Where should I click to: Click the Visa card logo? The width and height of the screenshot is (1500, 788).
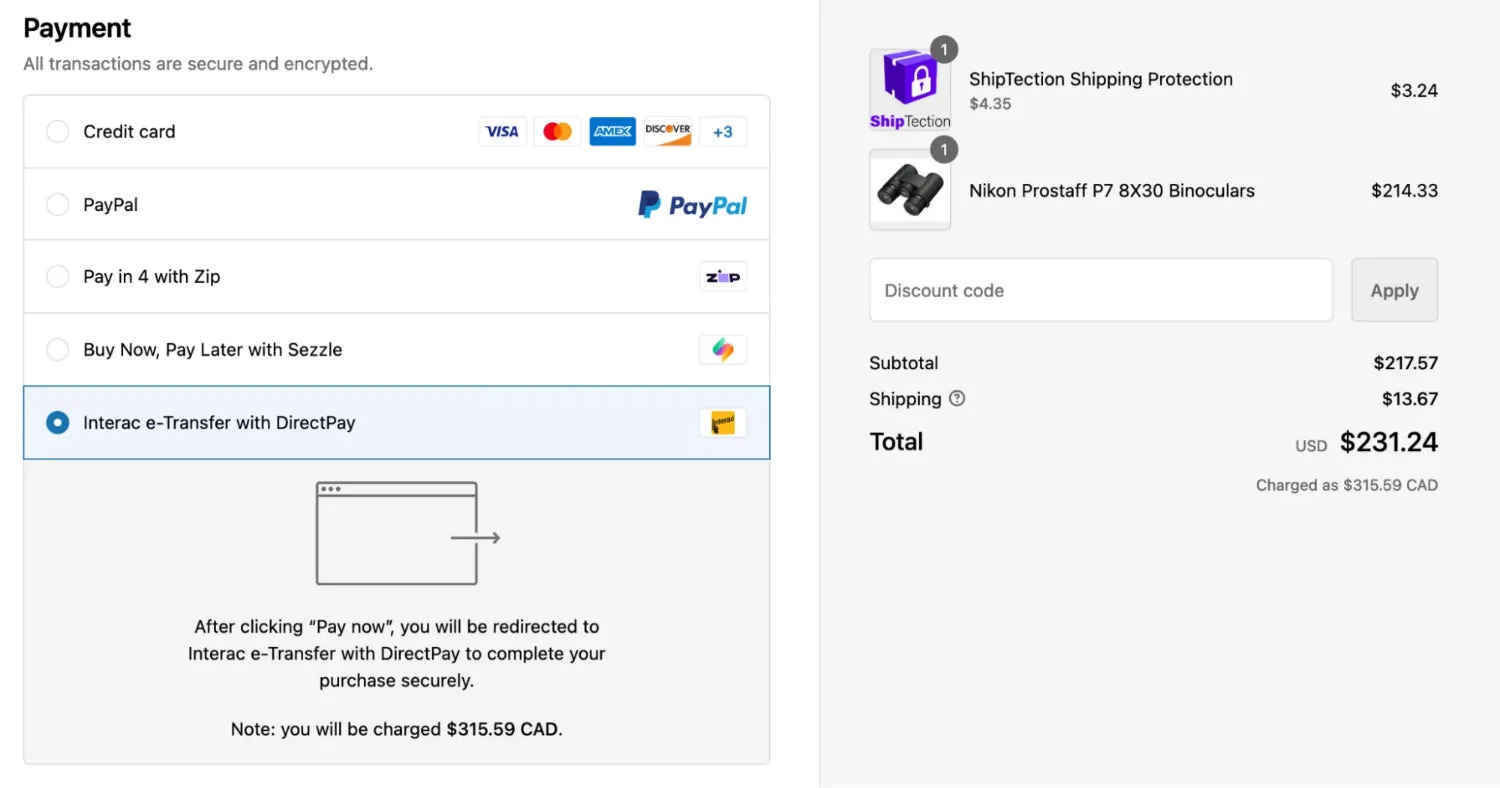pyautogui.click(x=502, y=131)
